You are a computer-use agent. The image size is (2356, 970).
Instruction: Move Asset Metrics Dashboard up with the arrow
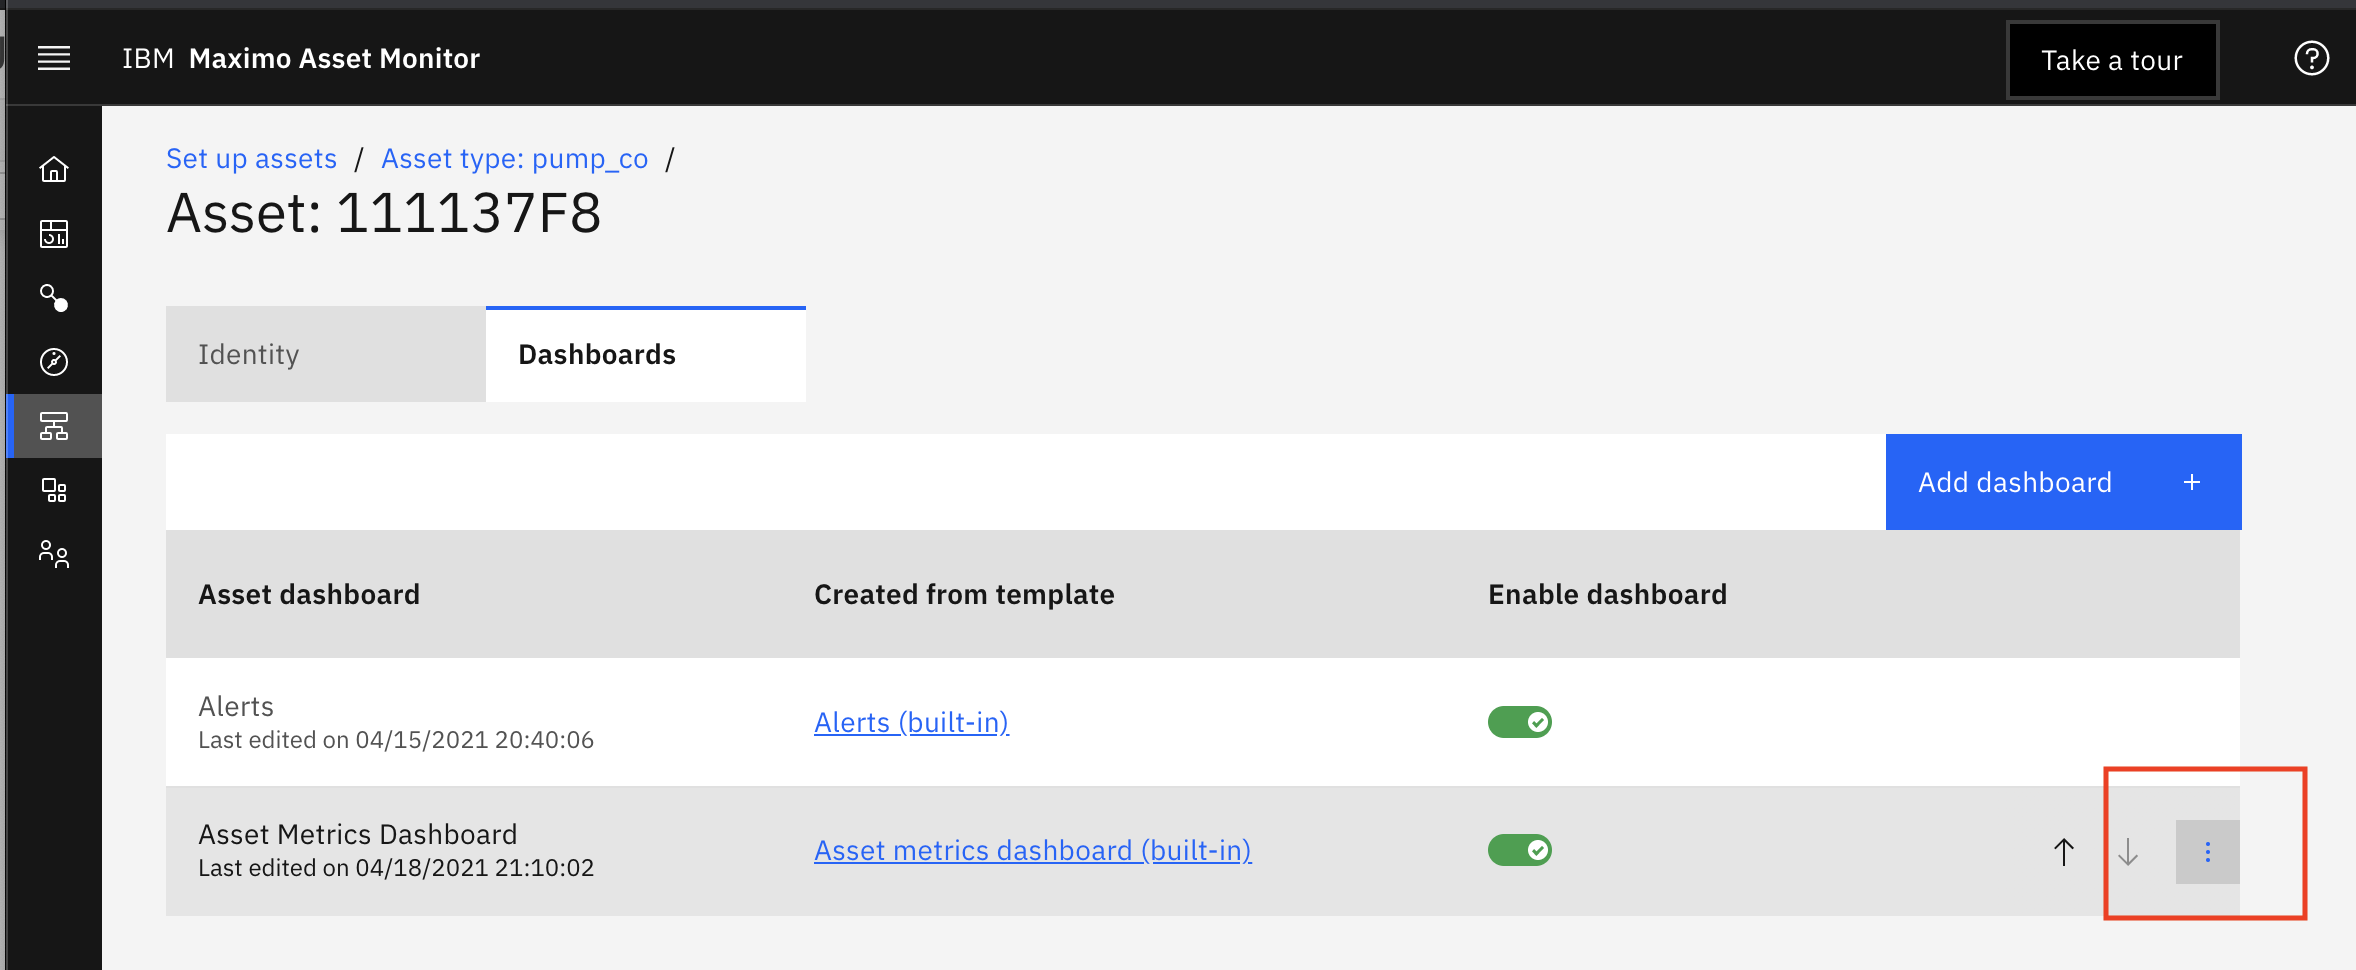point(2064,852)
